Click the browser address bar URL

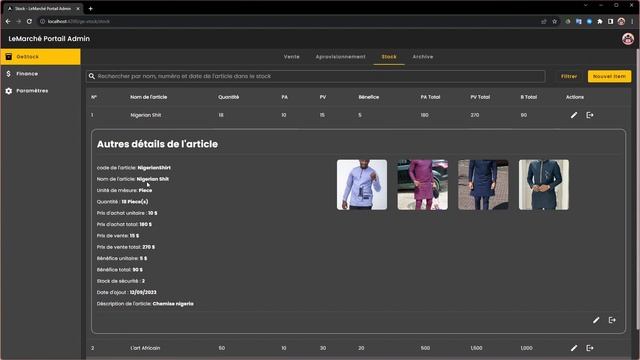[79, 21]
